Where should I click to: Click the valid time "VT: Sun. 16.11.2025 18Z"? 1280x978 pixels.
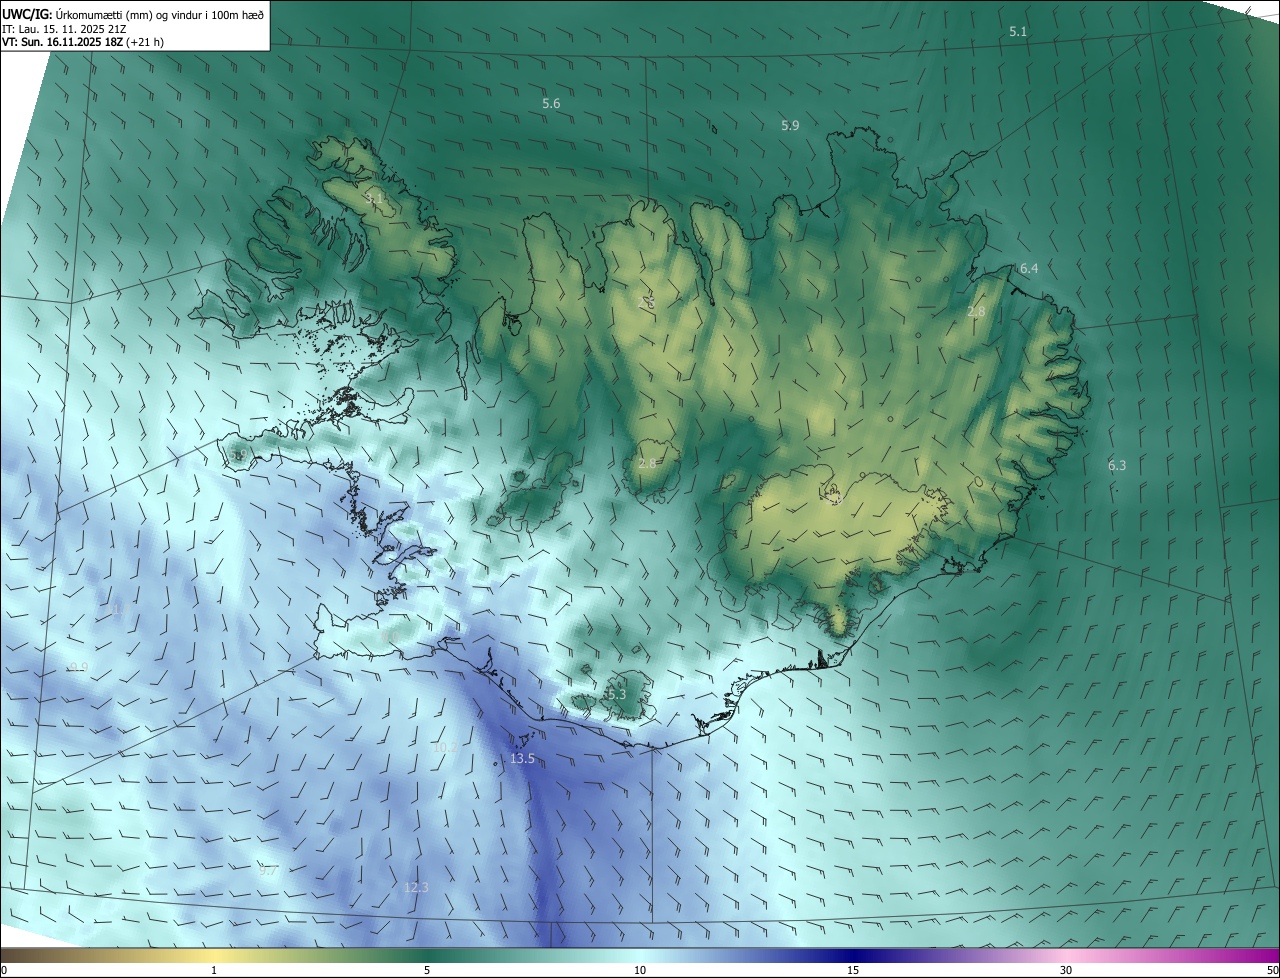[x=62, y=43]
